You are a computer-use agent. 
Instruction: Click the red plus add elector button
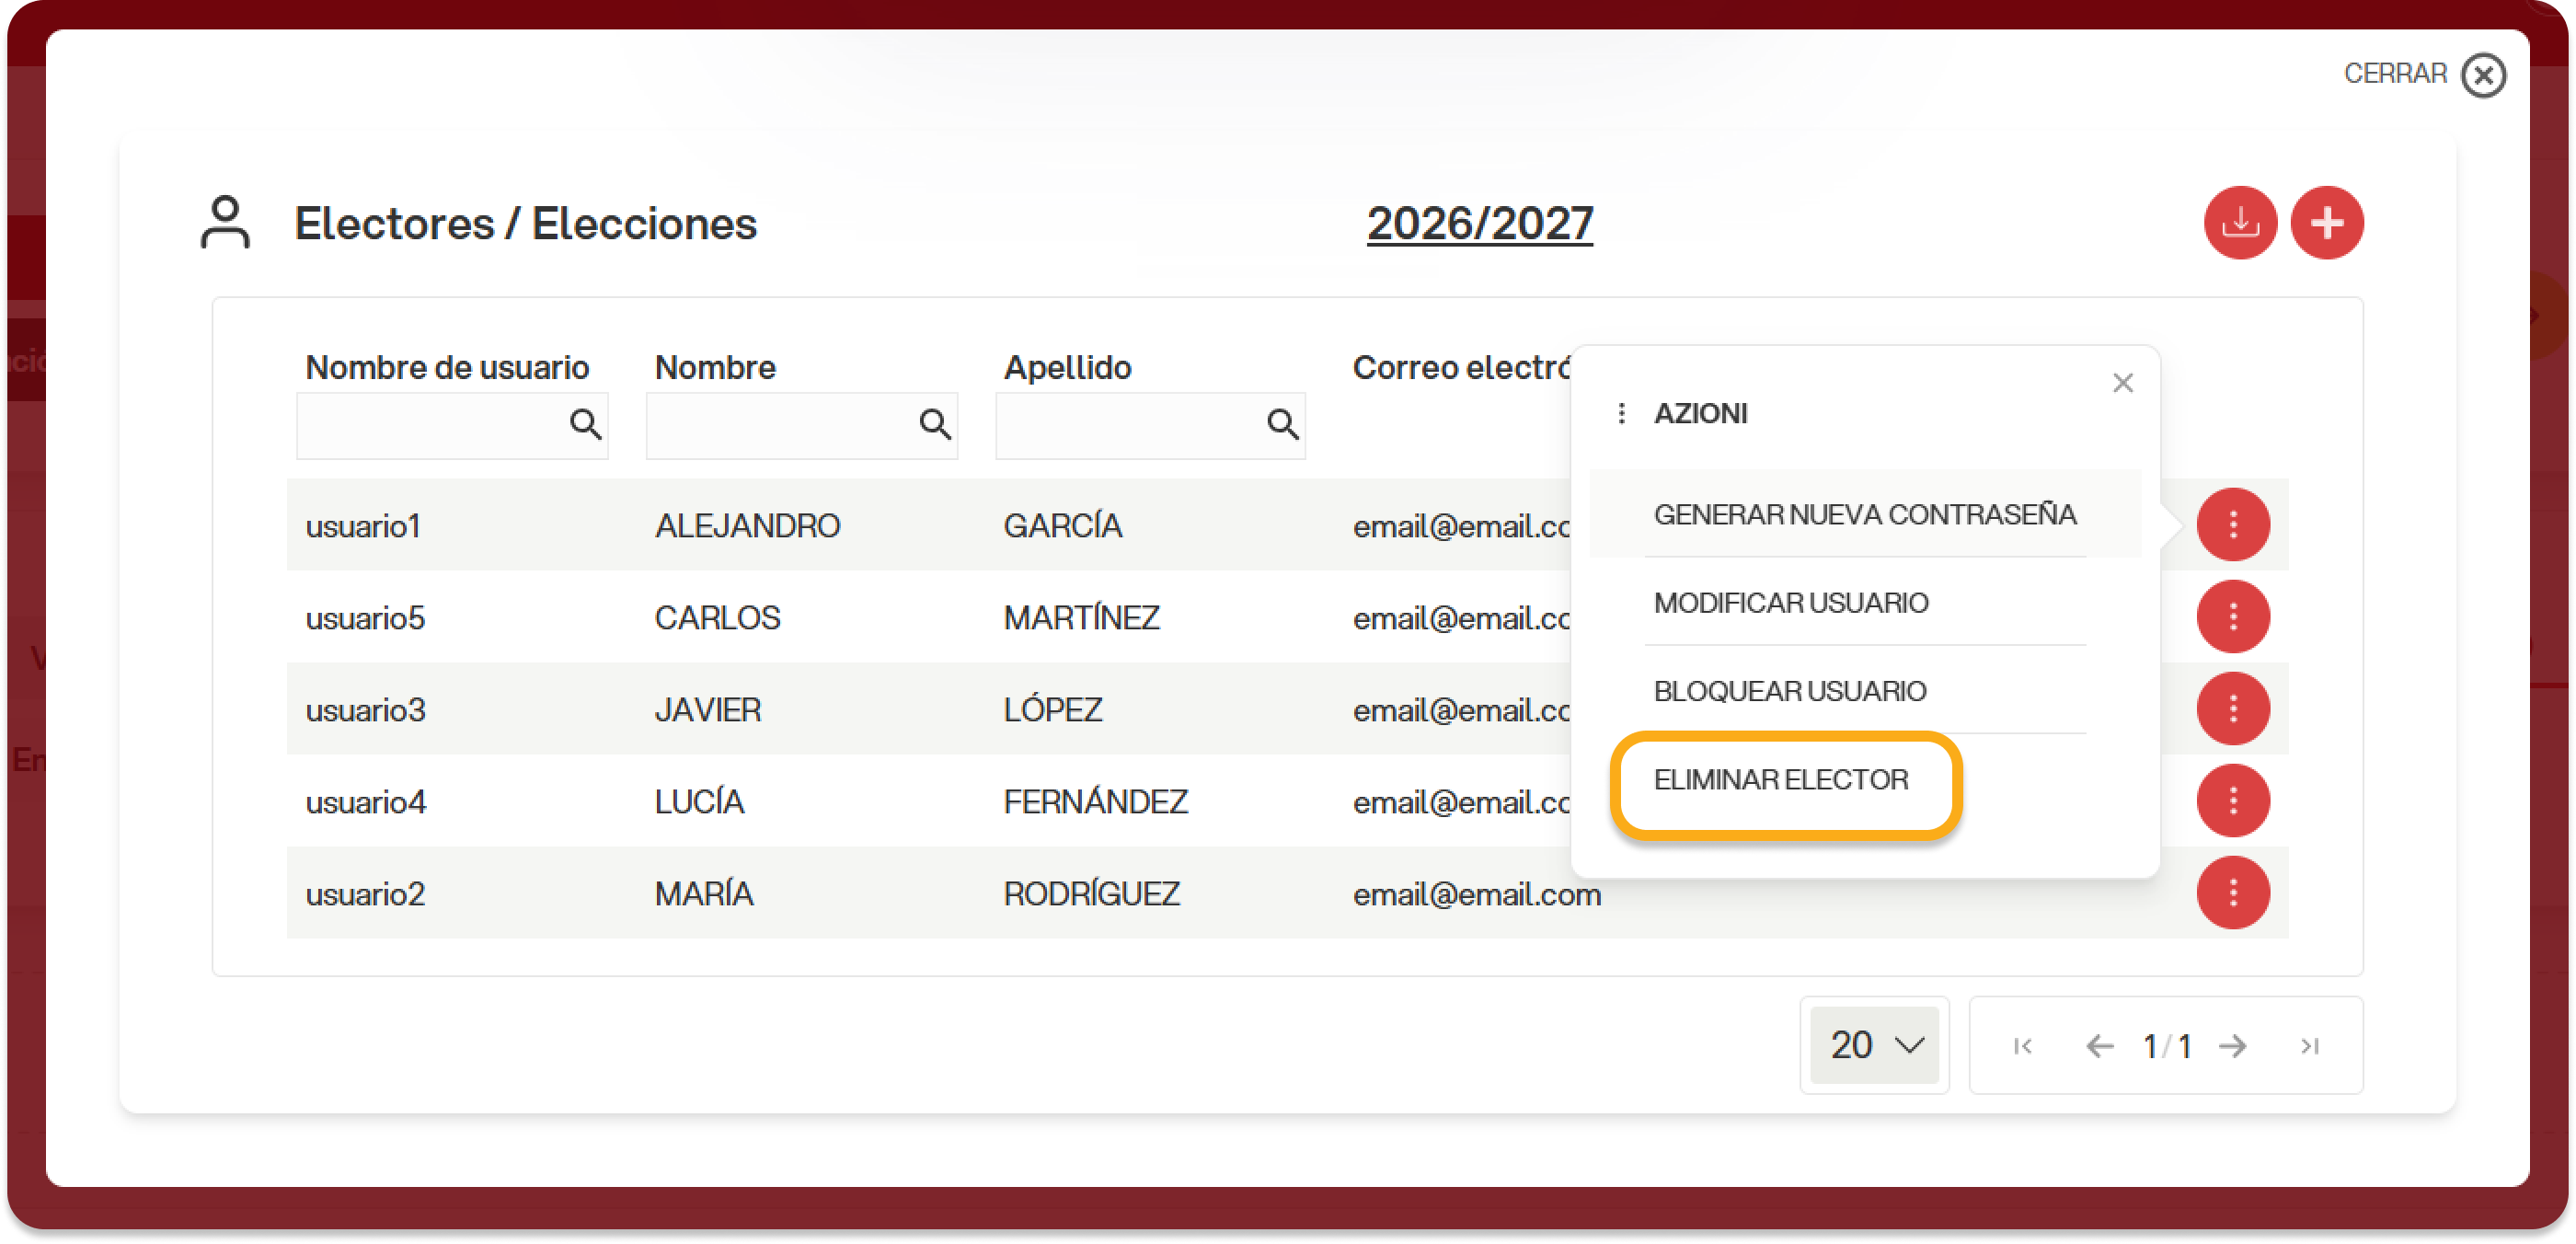point(2327,222)
